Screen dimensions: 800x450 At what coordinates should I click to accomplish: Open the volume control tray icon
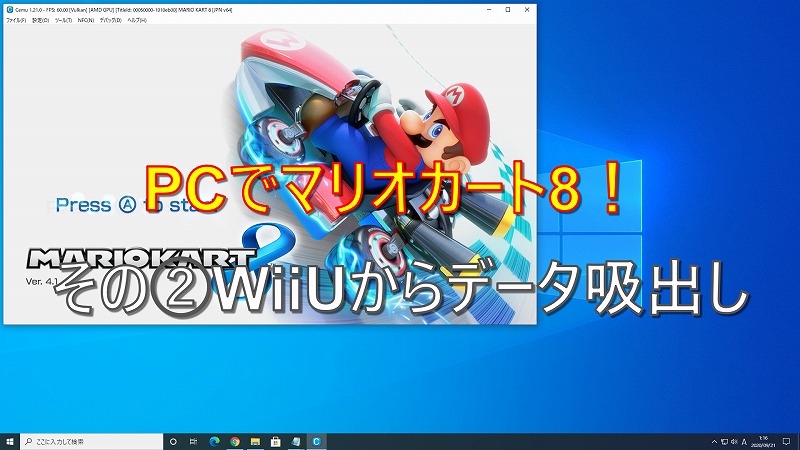coord(734,442)
